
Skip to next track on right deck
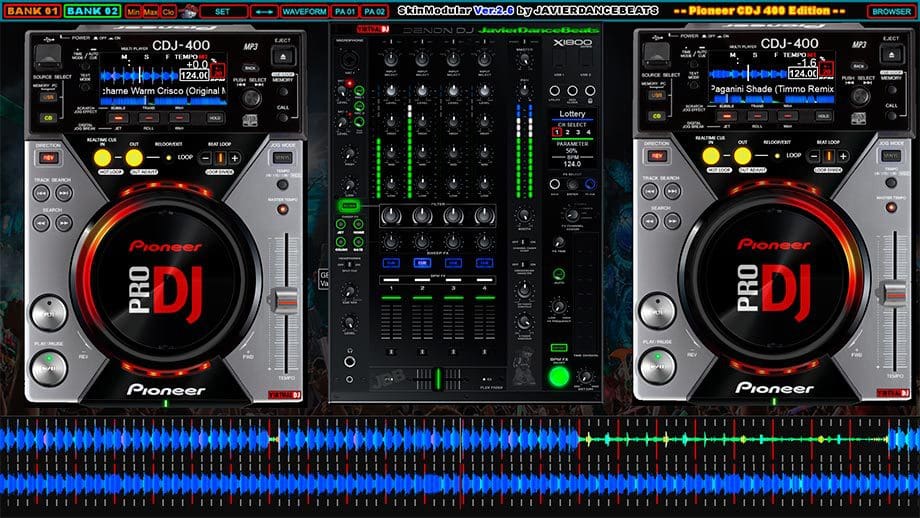coord(672,191)
